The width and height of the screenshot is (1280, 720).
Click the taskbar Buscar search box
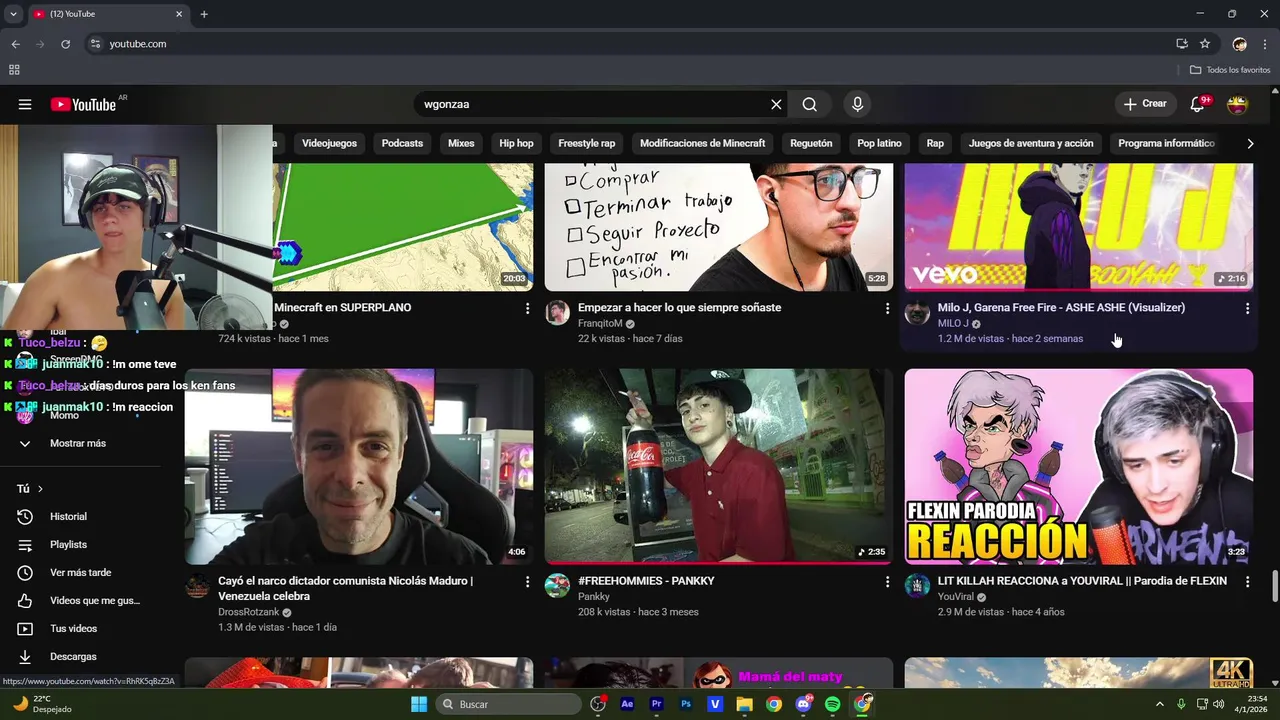(507, 704)
